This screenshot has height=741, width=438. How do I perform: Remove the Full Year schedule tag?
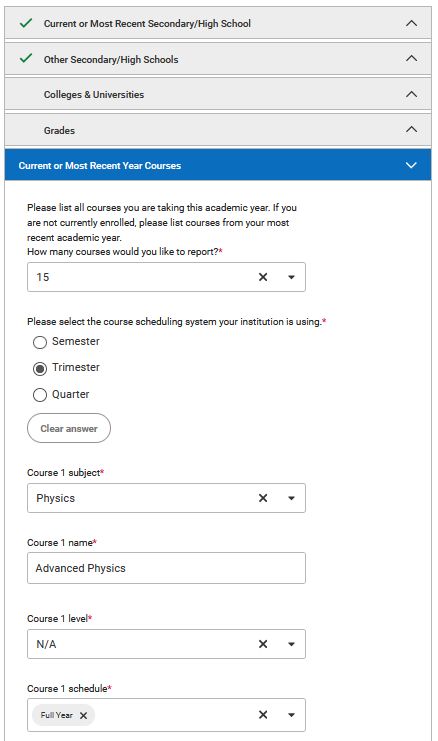point(83,715)
